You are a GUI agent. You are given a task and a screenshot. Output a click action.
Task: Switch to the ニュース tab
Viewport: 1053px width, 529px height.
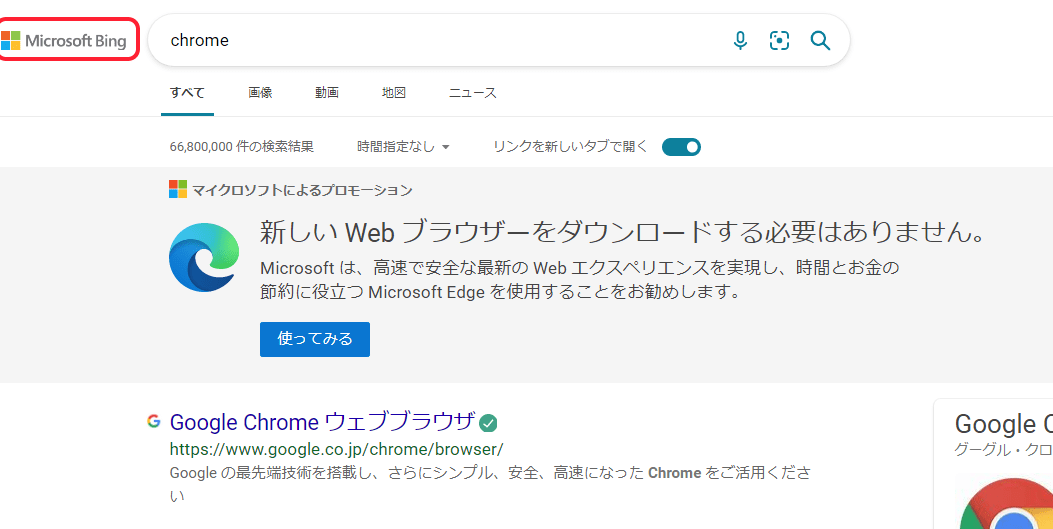[472, 93]
